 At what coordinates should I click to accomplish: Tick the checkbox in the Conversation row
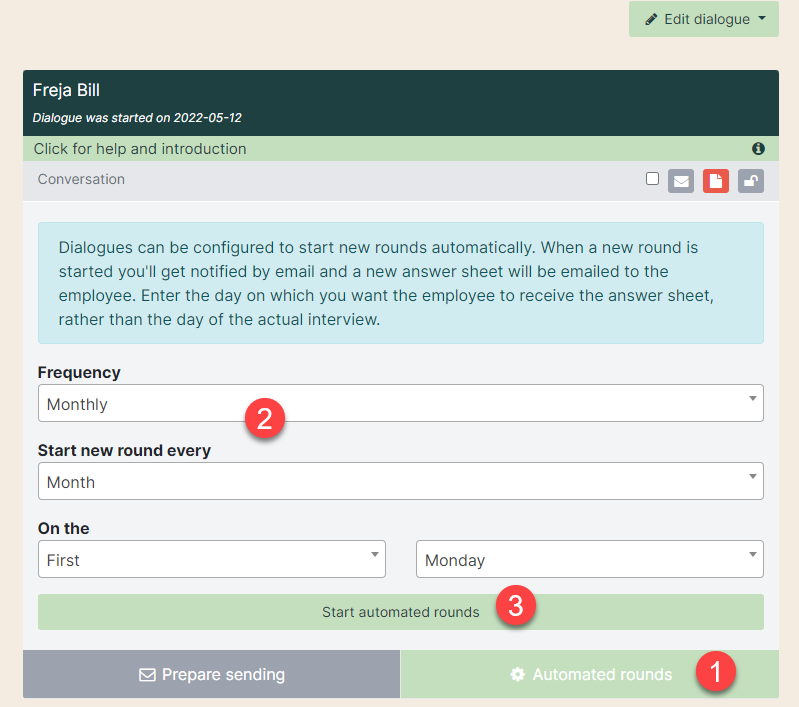coord(652,179)
